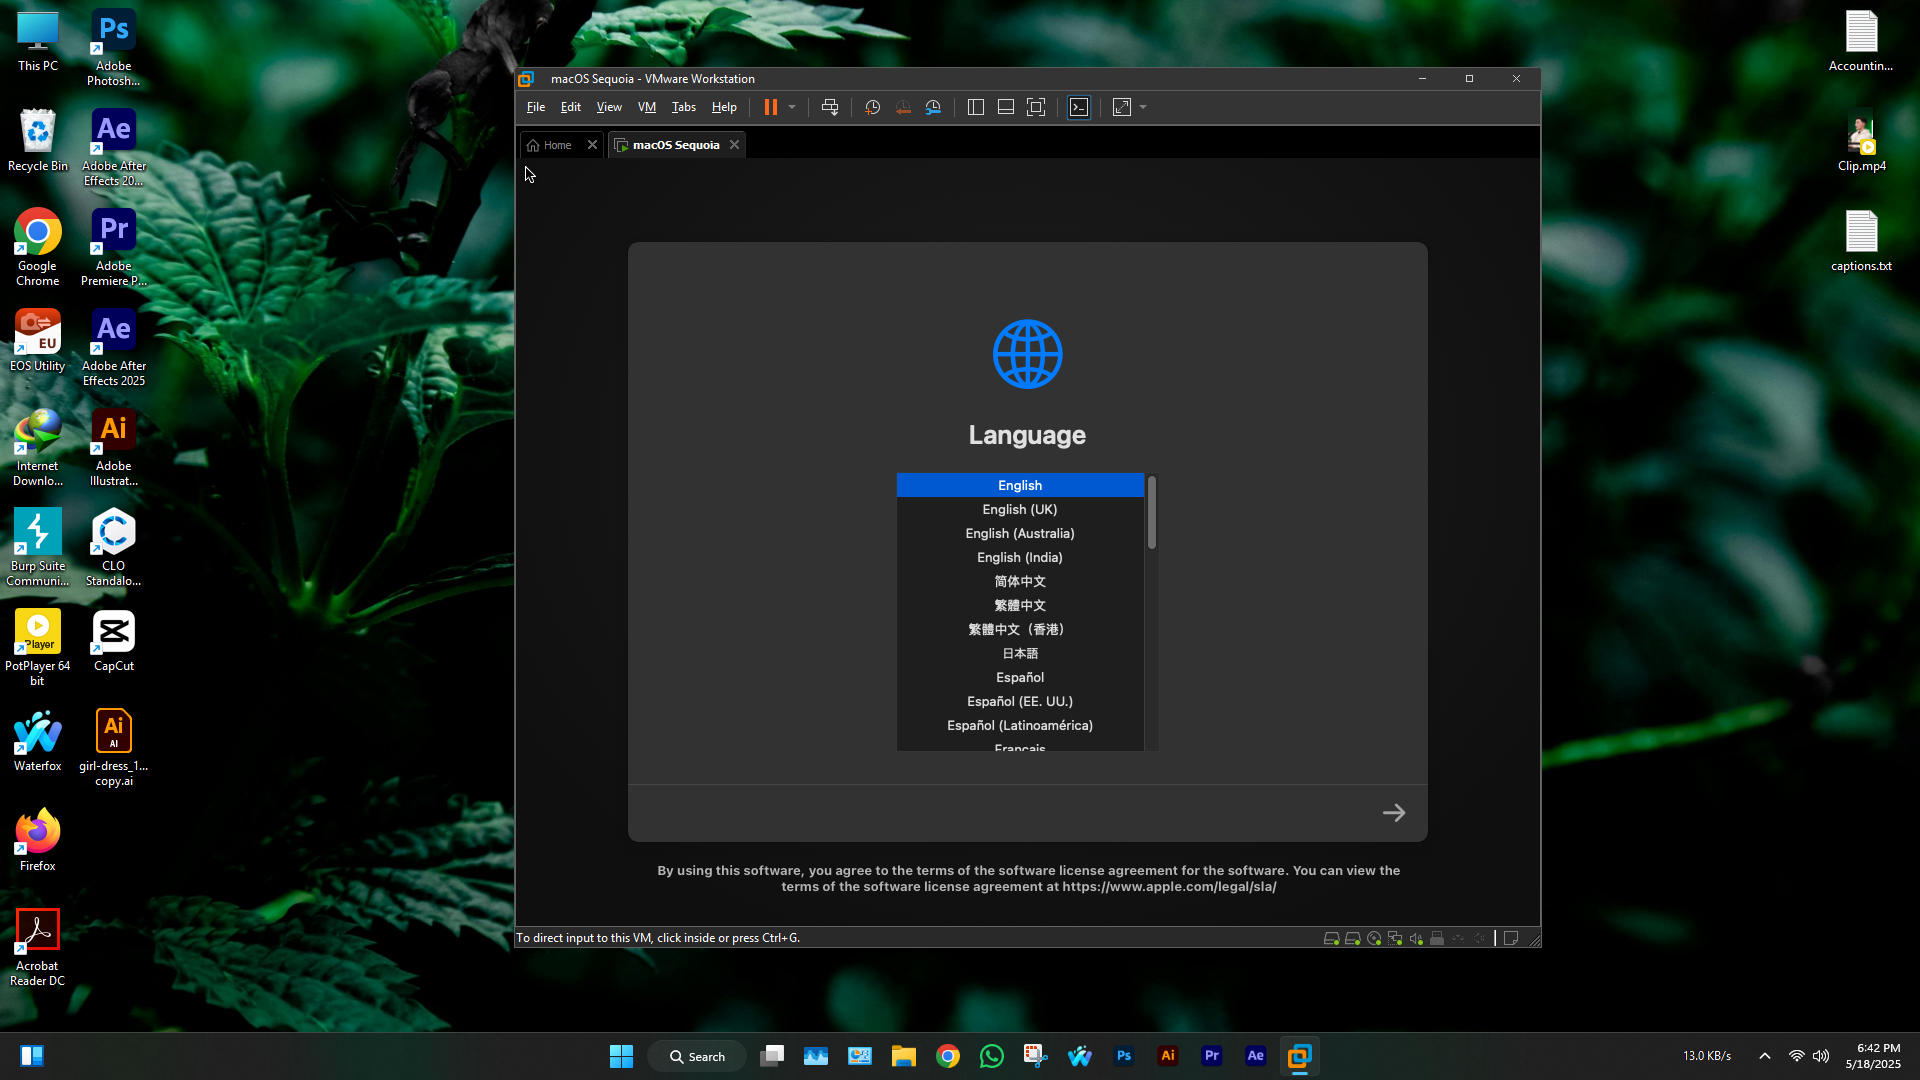Viewport: 1920px width, 1080px height.
Task: Switch to the Home tab
Action: coord(557,145)
